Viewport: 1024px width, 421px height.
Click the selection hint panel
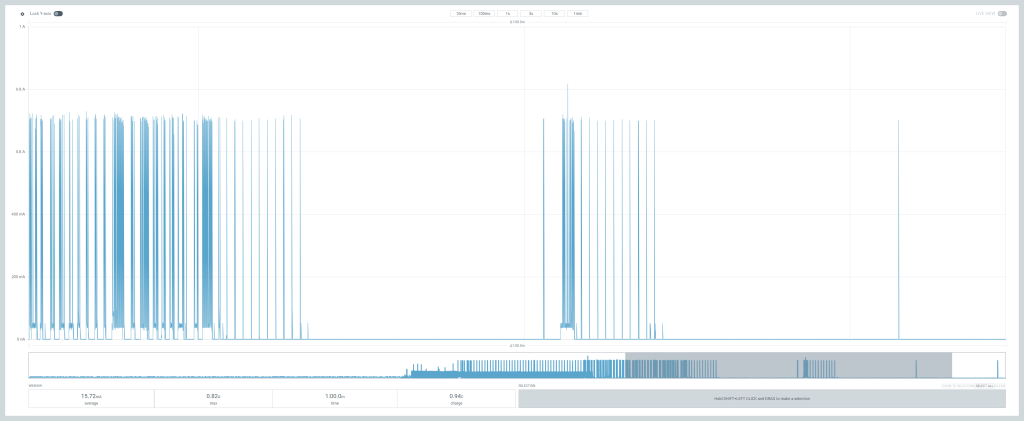click(x=761, y=398)
